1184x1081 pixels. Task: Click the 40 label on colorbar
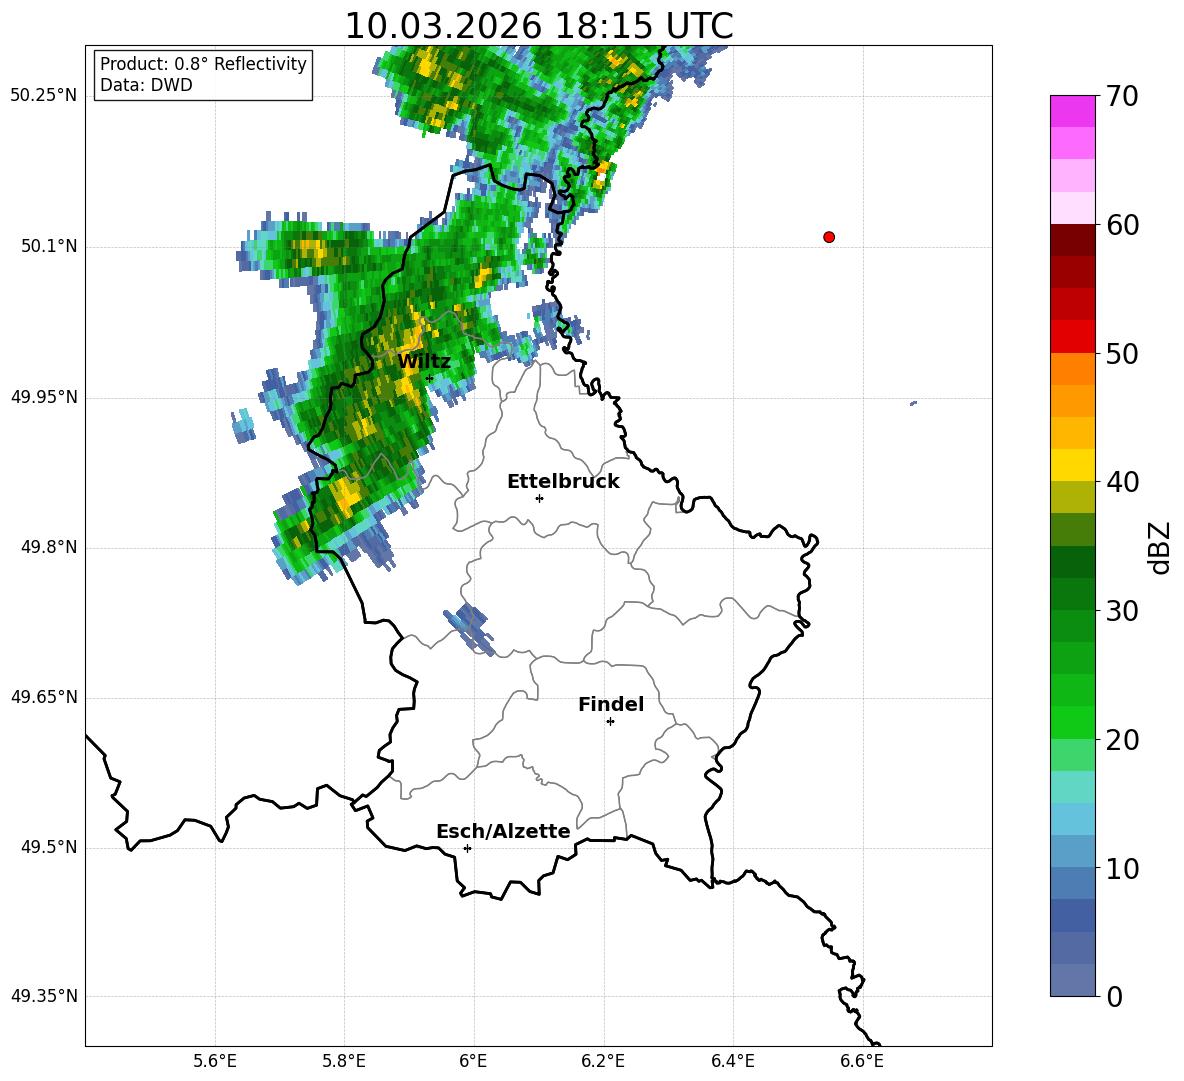coord(1122,482)
